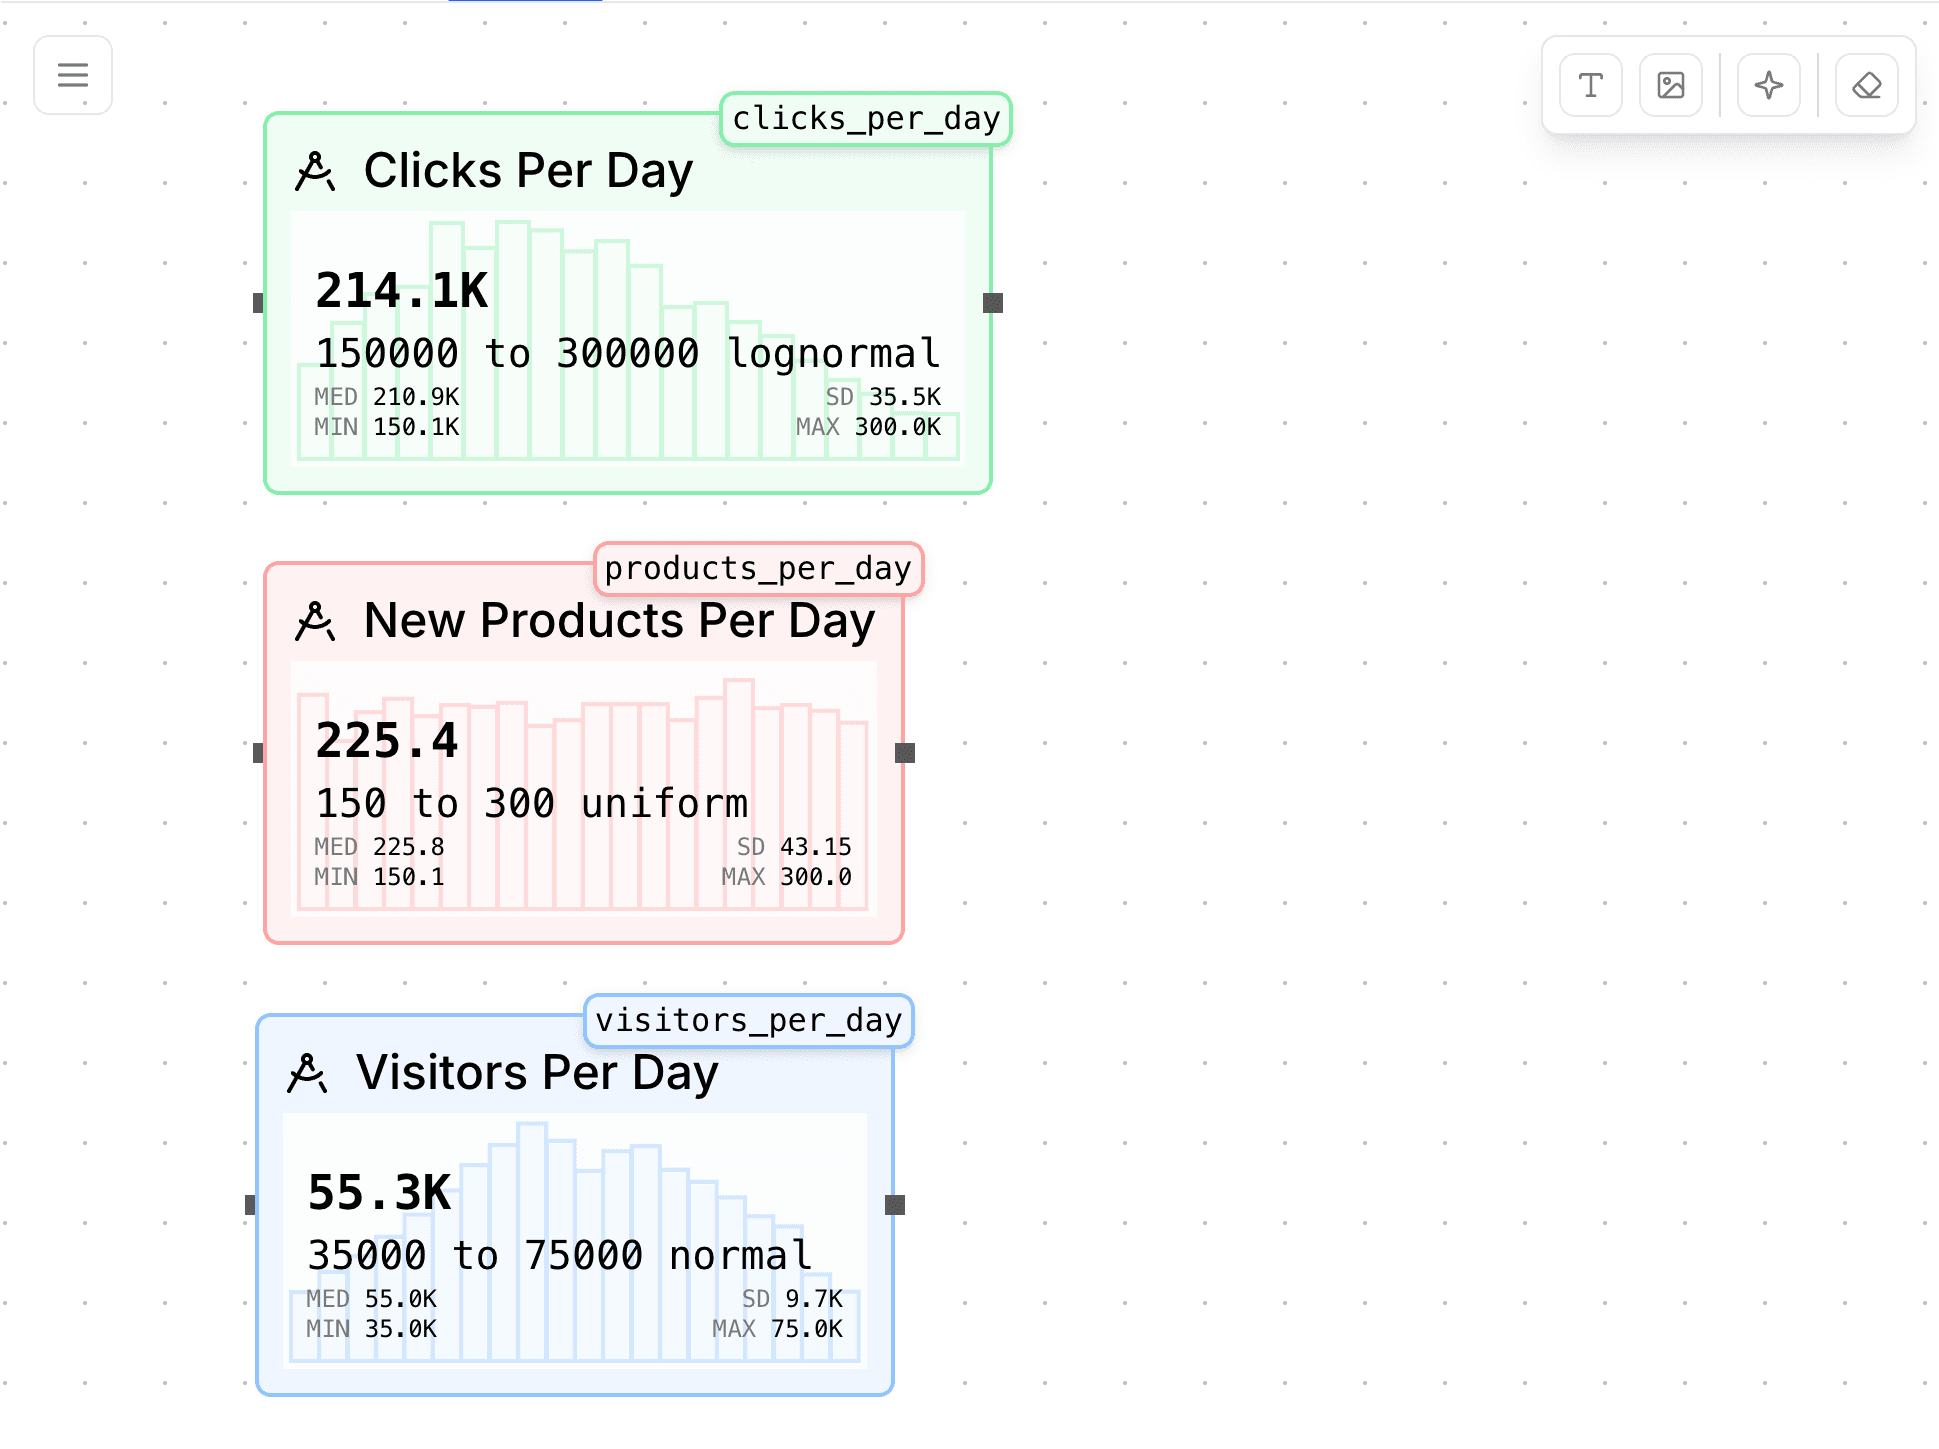Edit '150000 to 300000 lognormal' formula

point(627,354)
